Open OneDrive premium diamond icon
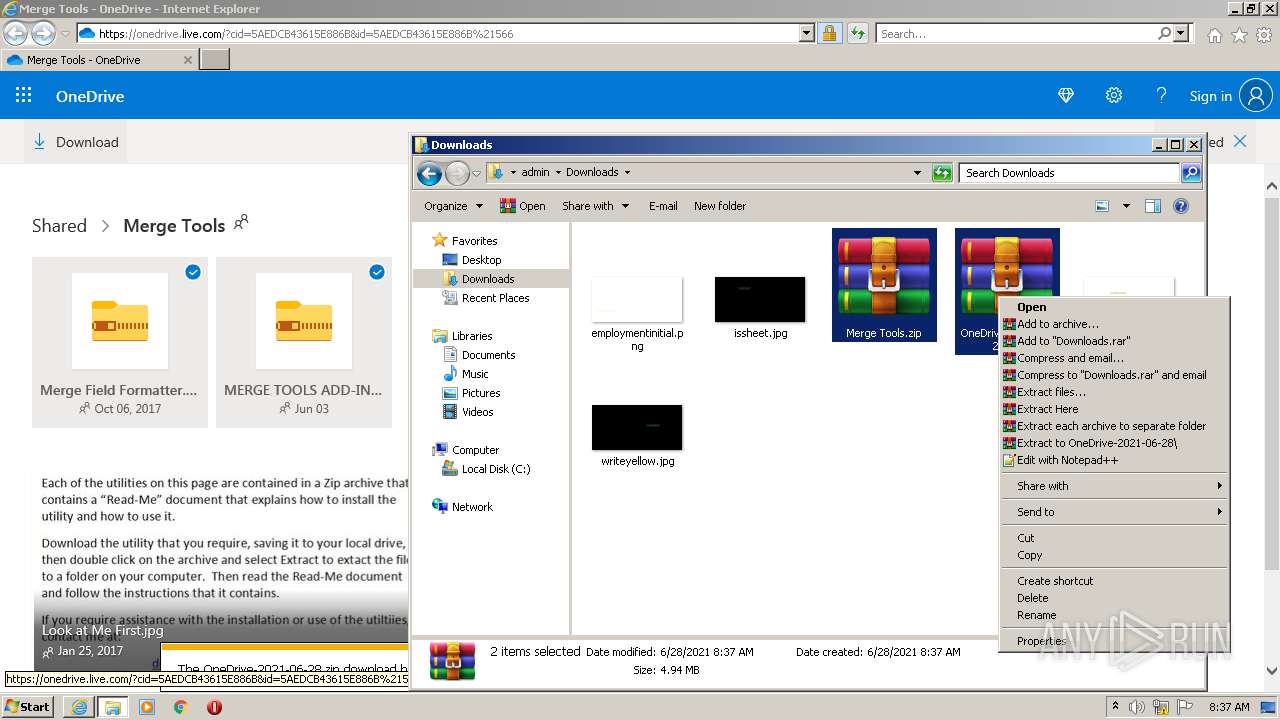Image resolution: width=1280 pixels, height=720 pixels. click(x=1066, y=96)
